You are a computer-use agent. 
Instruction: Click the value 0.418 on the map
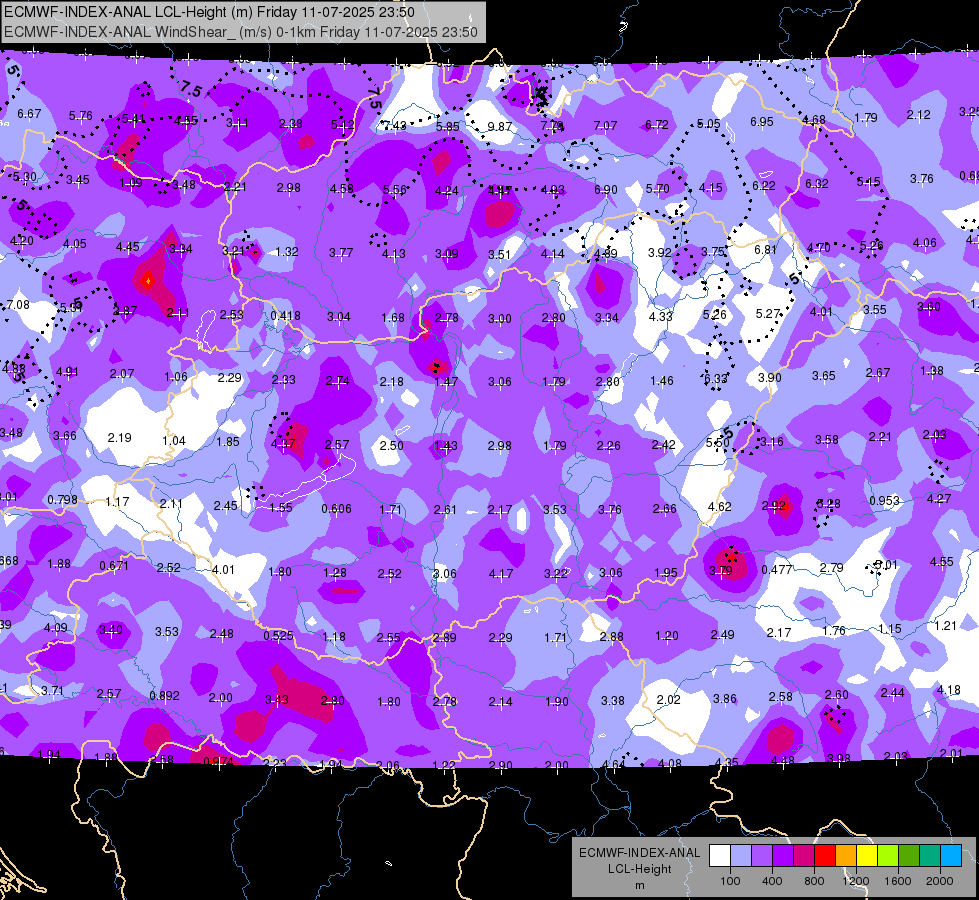(285, 316)
